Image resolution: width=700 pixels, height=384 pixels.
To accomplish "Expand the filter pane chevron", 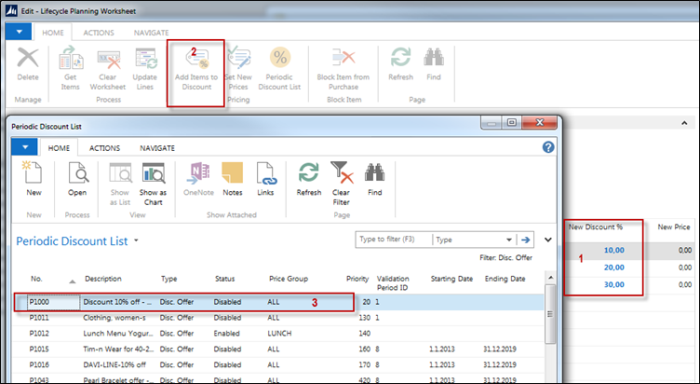I will tap(548, 240).
